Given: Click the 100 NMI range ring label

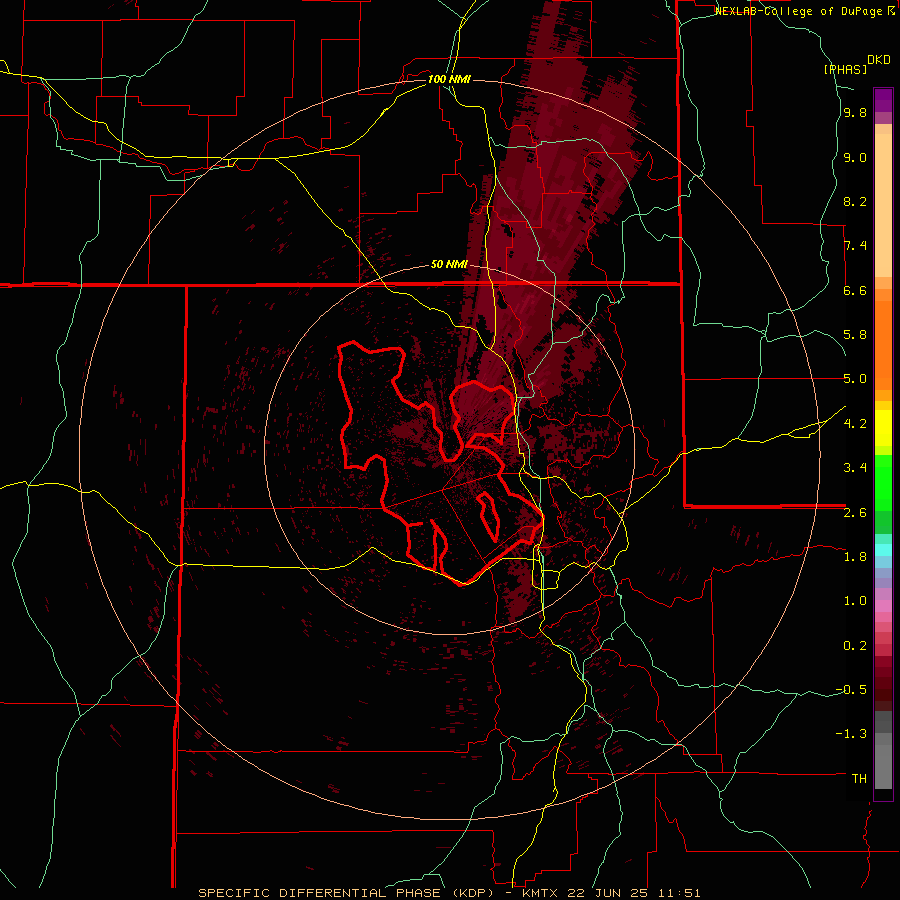Looking at the screenshot, I should click(449, 79).
